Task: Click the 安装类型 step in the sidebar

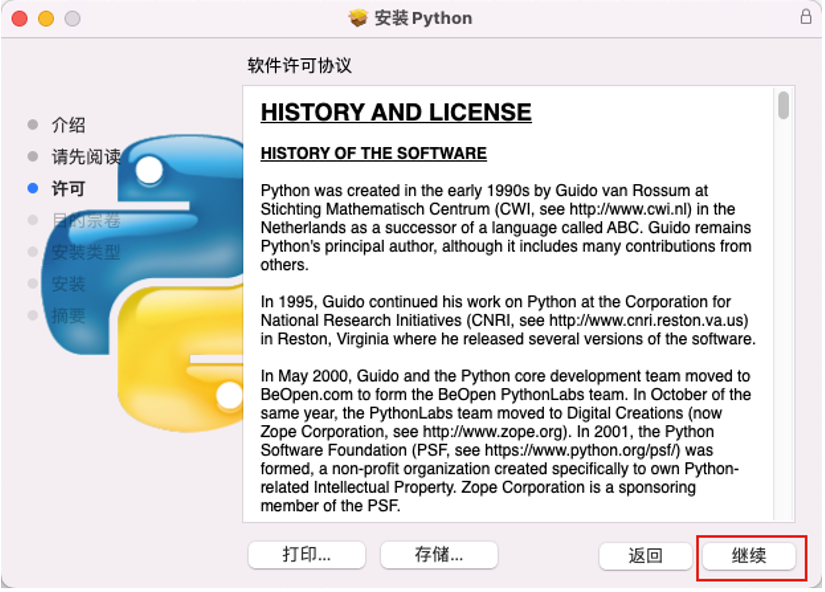Action: click(x=85, y=252)
